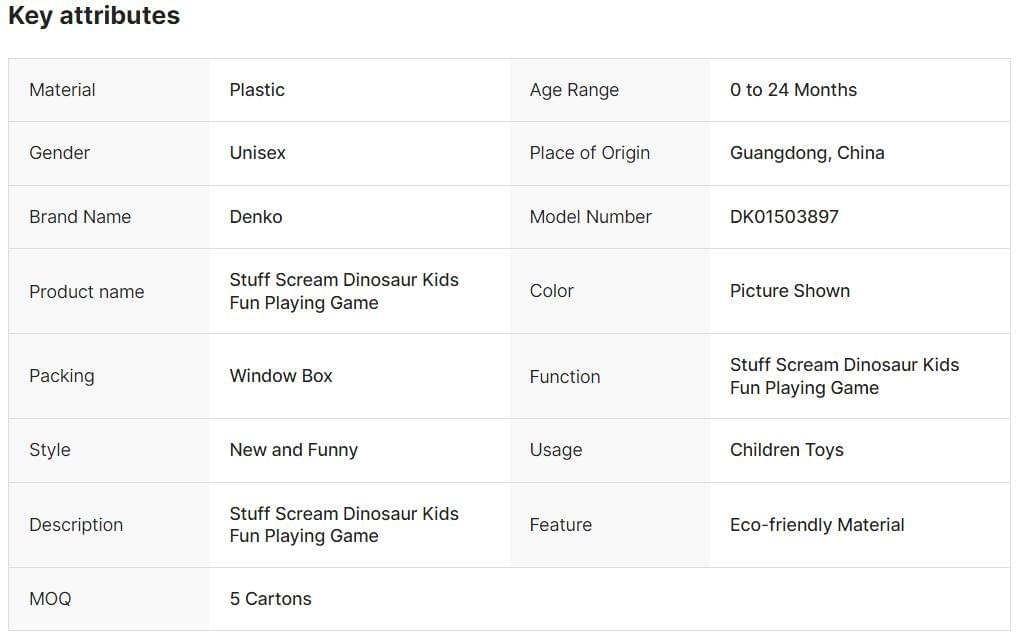The image size is (1020, 640).
Task: Click the Description label cell
Action: point(76,525)
